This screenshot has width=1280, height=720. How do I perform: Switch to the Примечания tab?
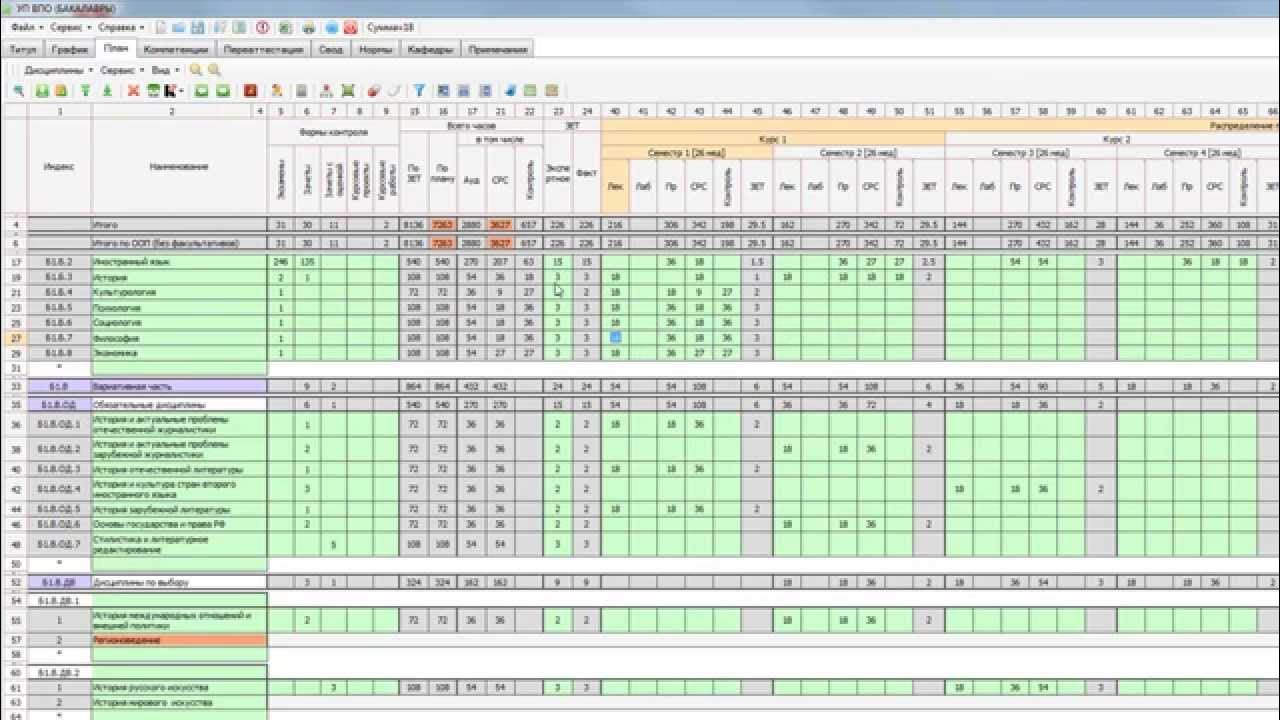tap(497, 48)
